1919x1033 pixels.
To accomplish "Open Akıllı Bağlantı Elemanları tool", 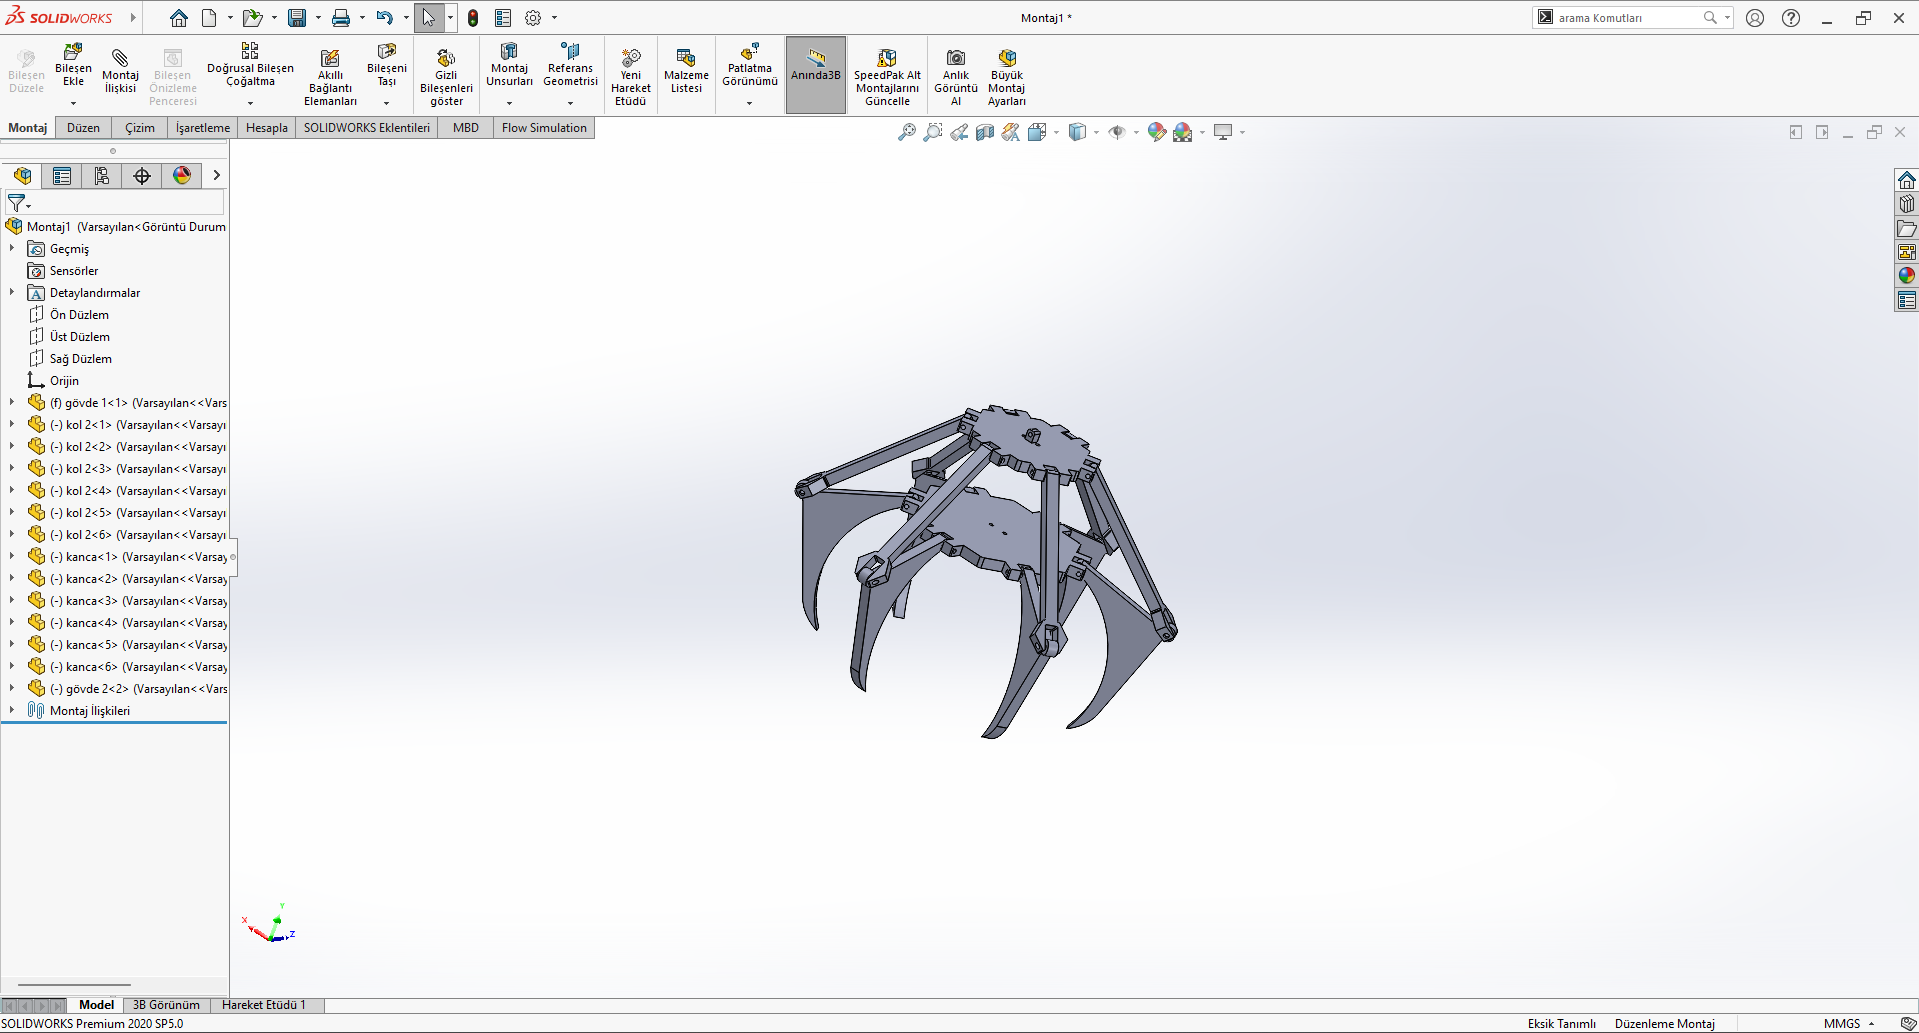I will (x=330, y=77).
